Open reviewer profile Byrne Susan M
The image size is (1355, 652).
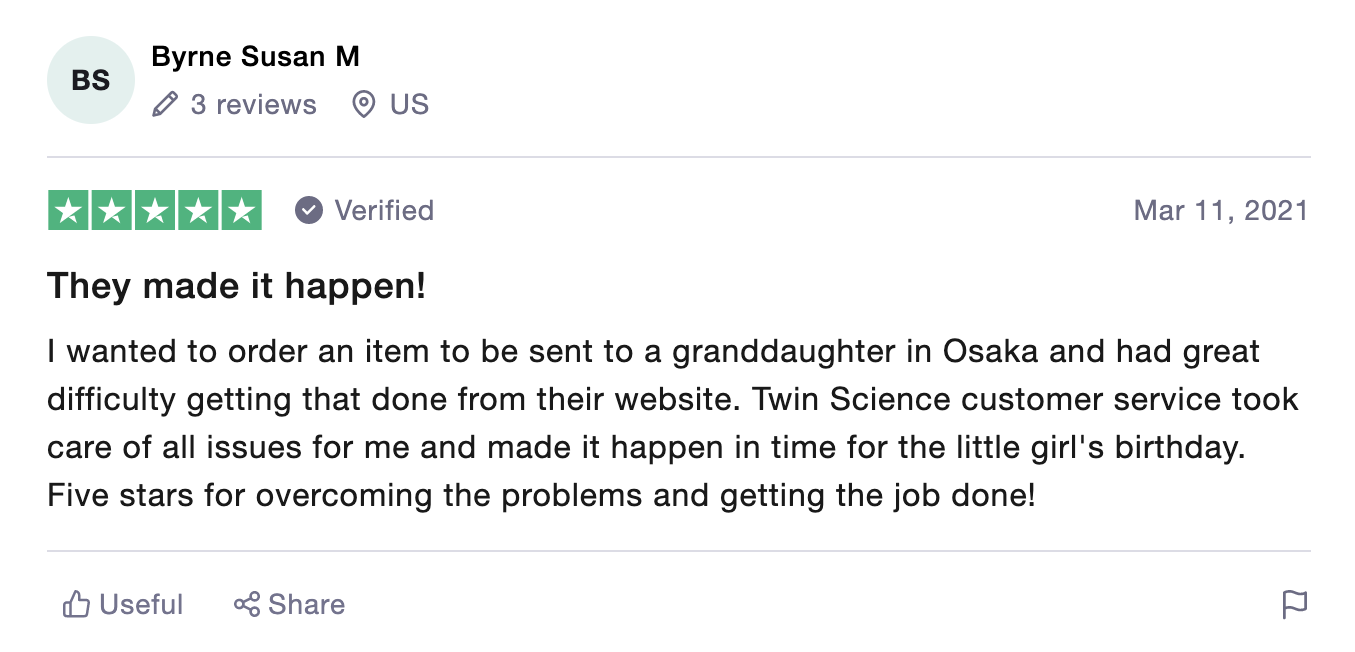click(x=255, y=57)
